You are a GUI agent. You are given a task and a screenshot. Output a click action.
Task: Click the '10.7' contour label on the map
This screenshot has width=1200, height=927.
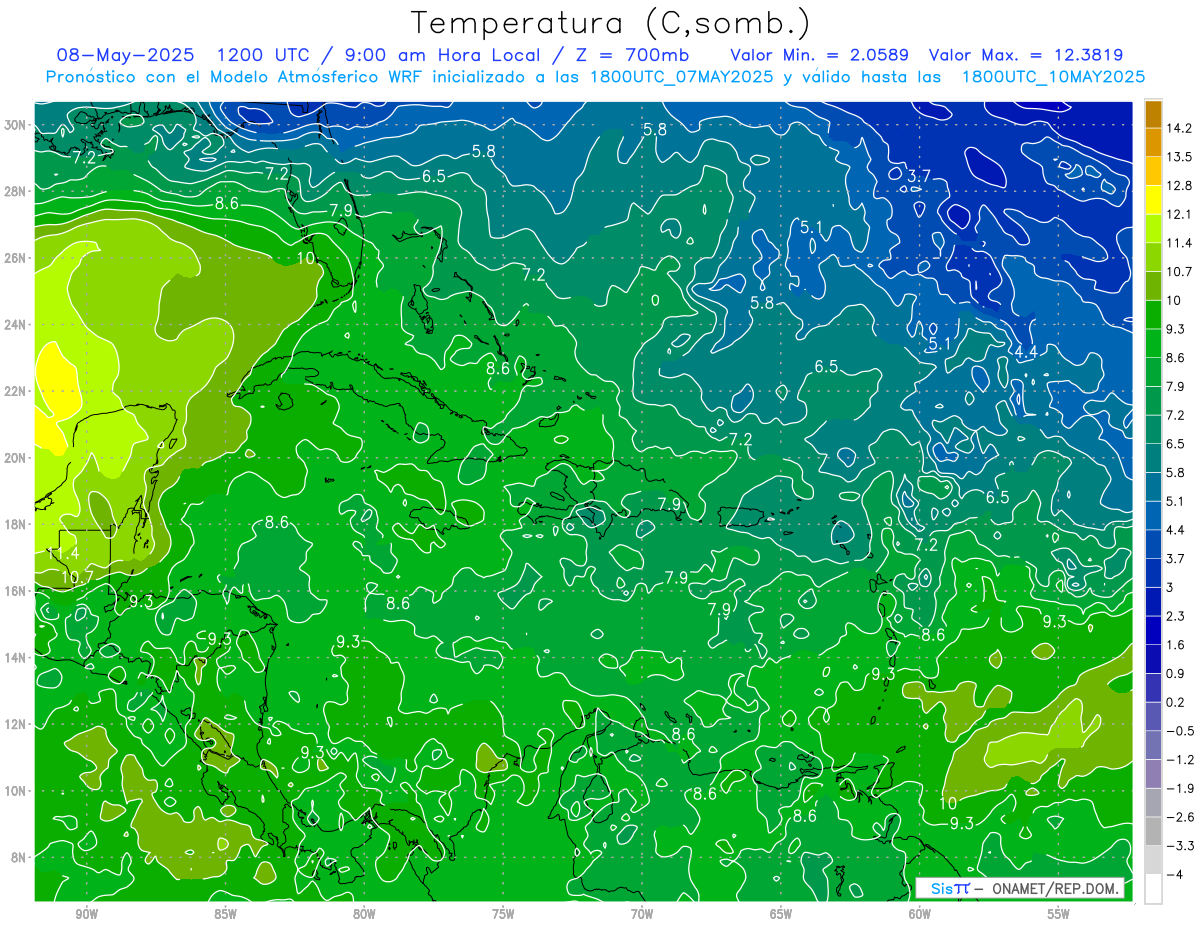click(77, 577)
